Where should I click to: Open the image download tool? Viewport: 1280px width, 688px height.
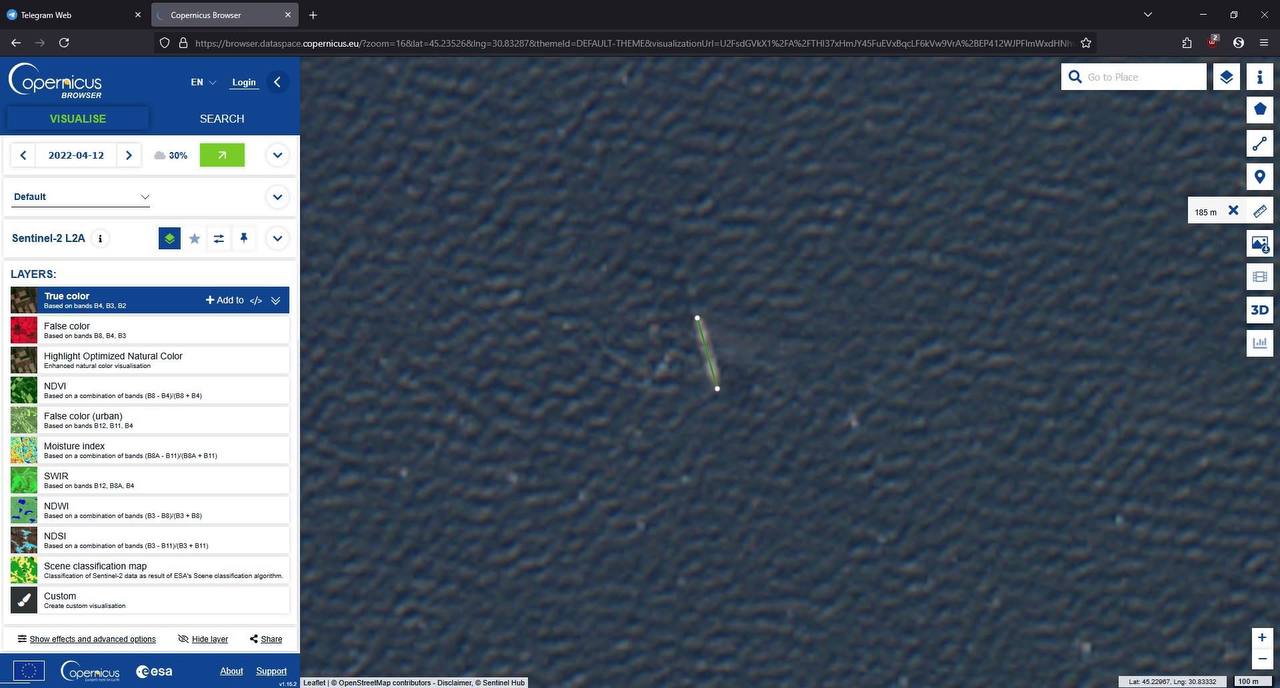[x=1259, y=243]
